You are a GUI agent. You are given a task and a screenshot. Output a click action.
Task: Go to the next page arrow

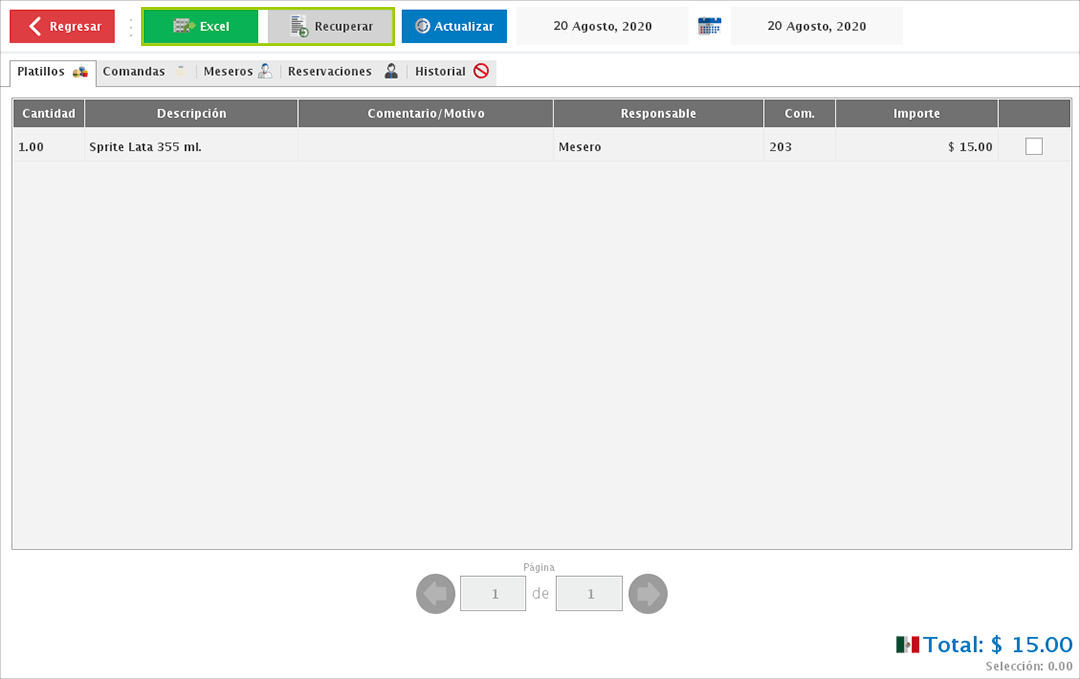tap(647, 594)
